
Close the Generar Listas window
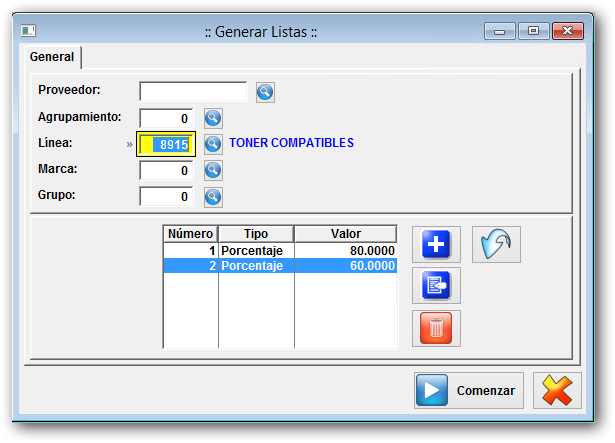(x=568, y=31)
